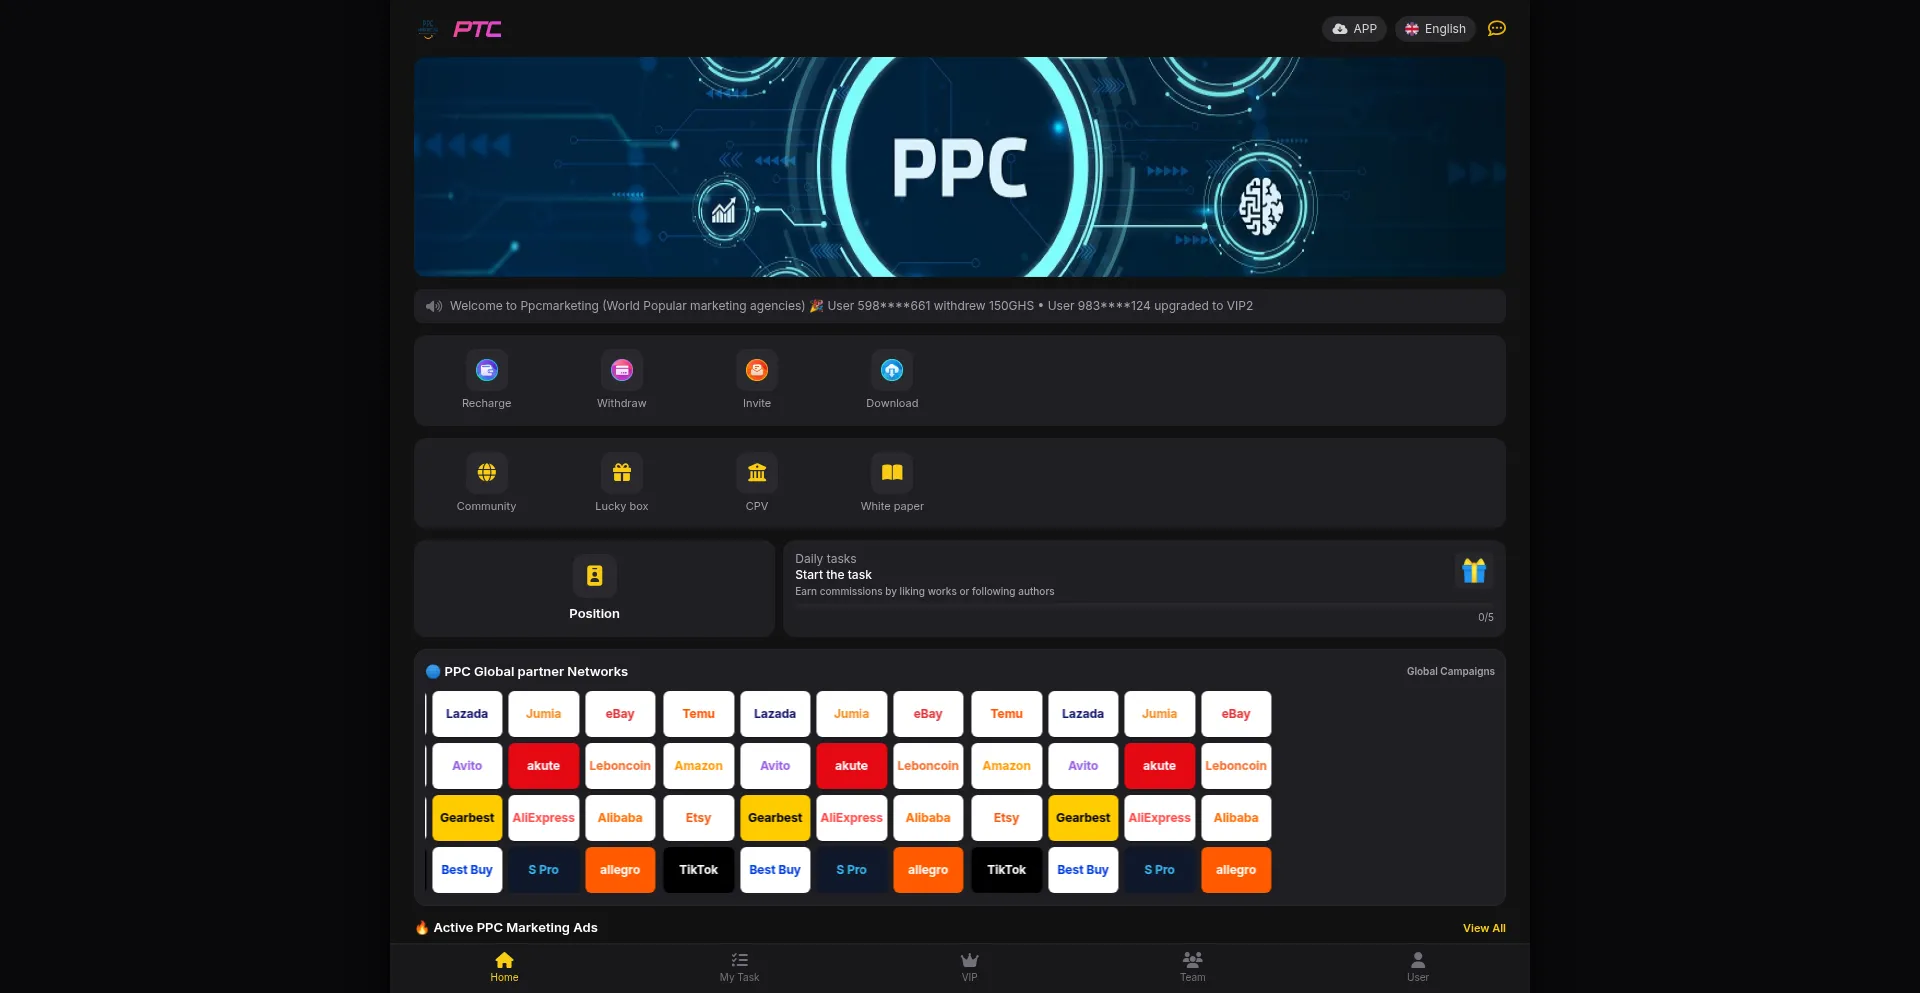The image size is (1920, 993).
Task: Click the APP download button
Action: coord(1354,29)
